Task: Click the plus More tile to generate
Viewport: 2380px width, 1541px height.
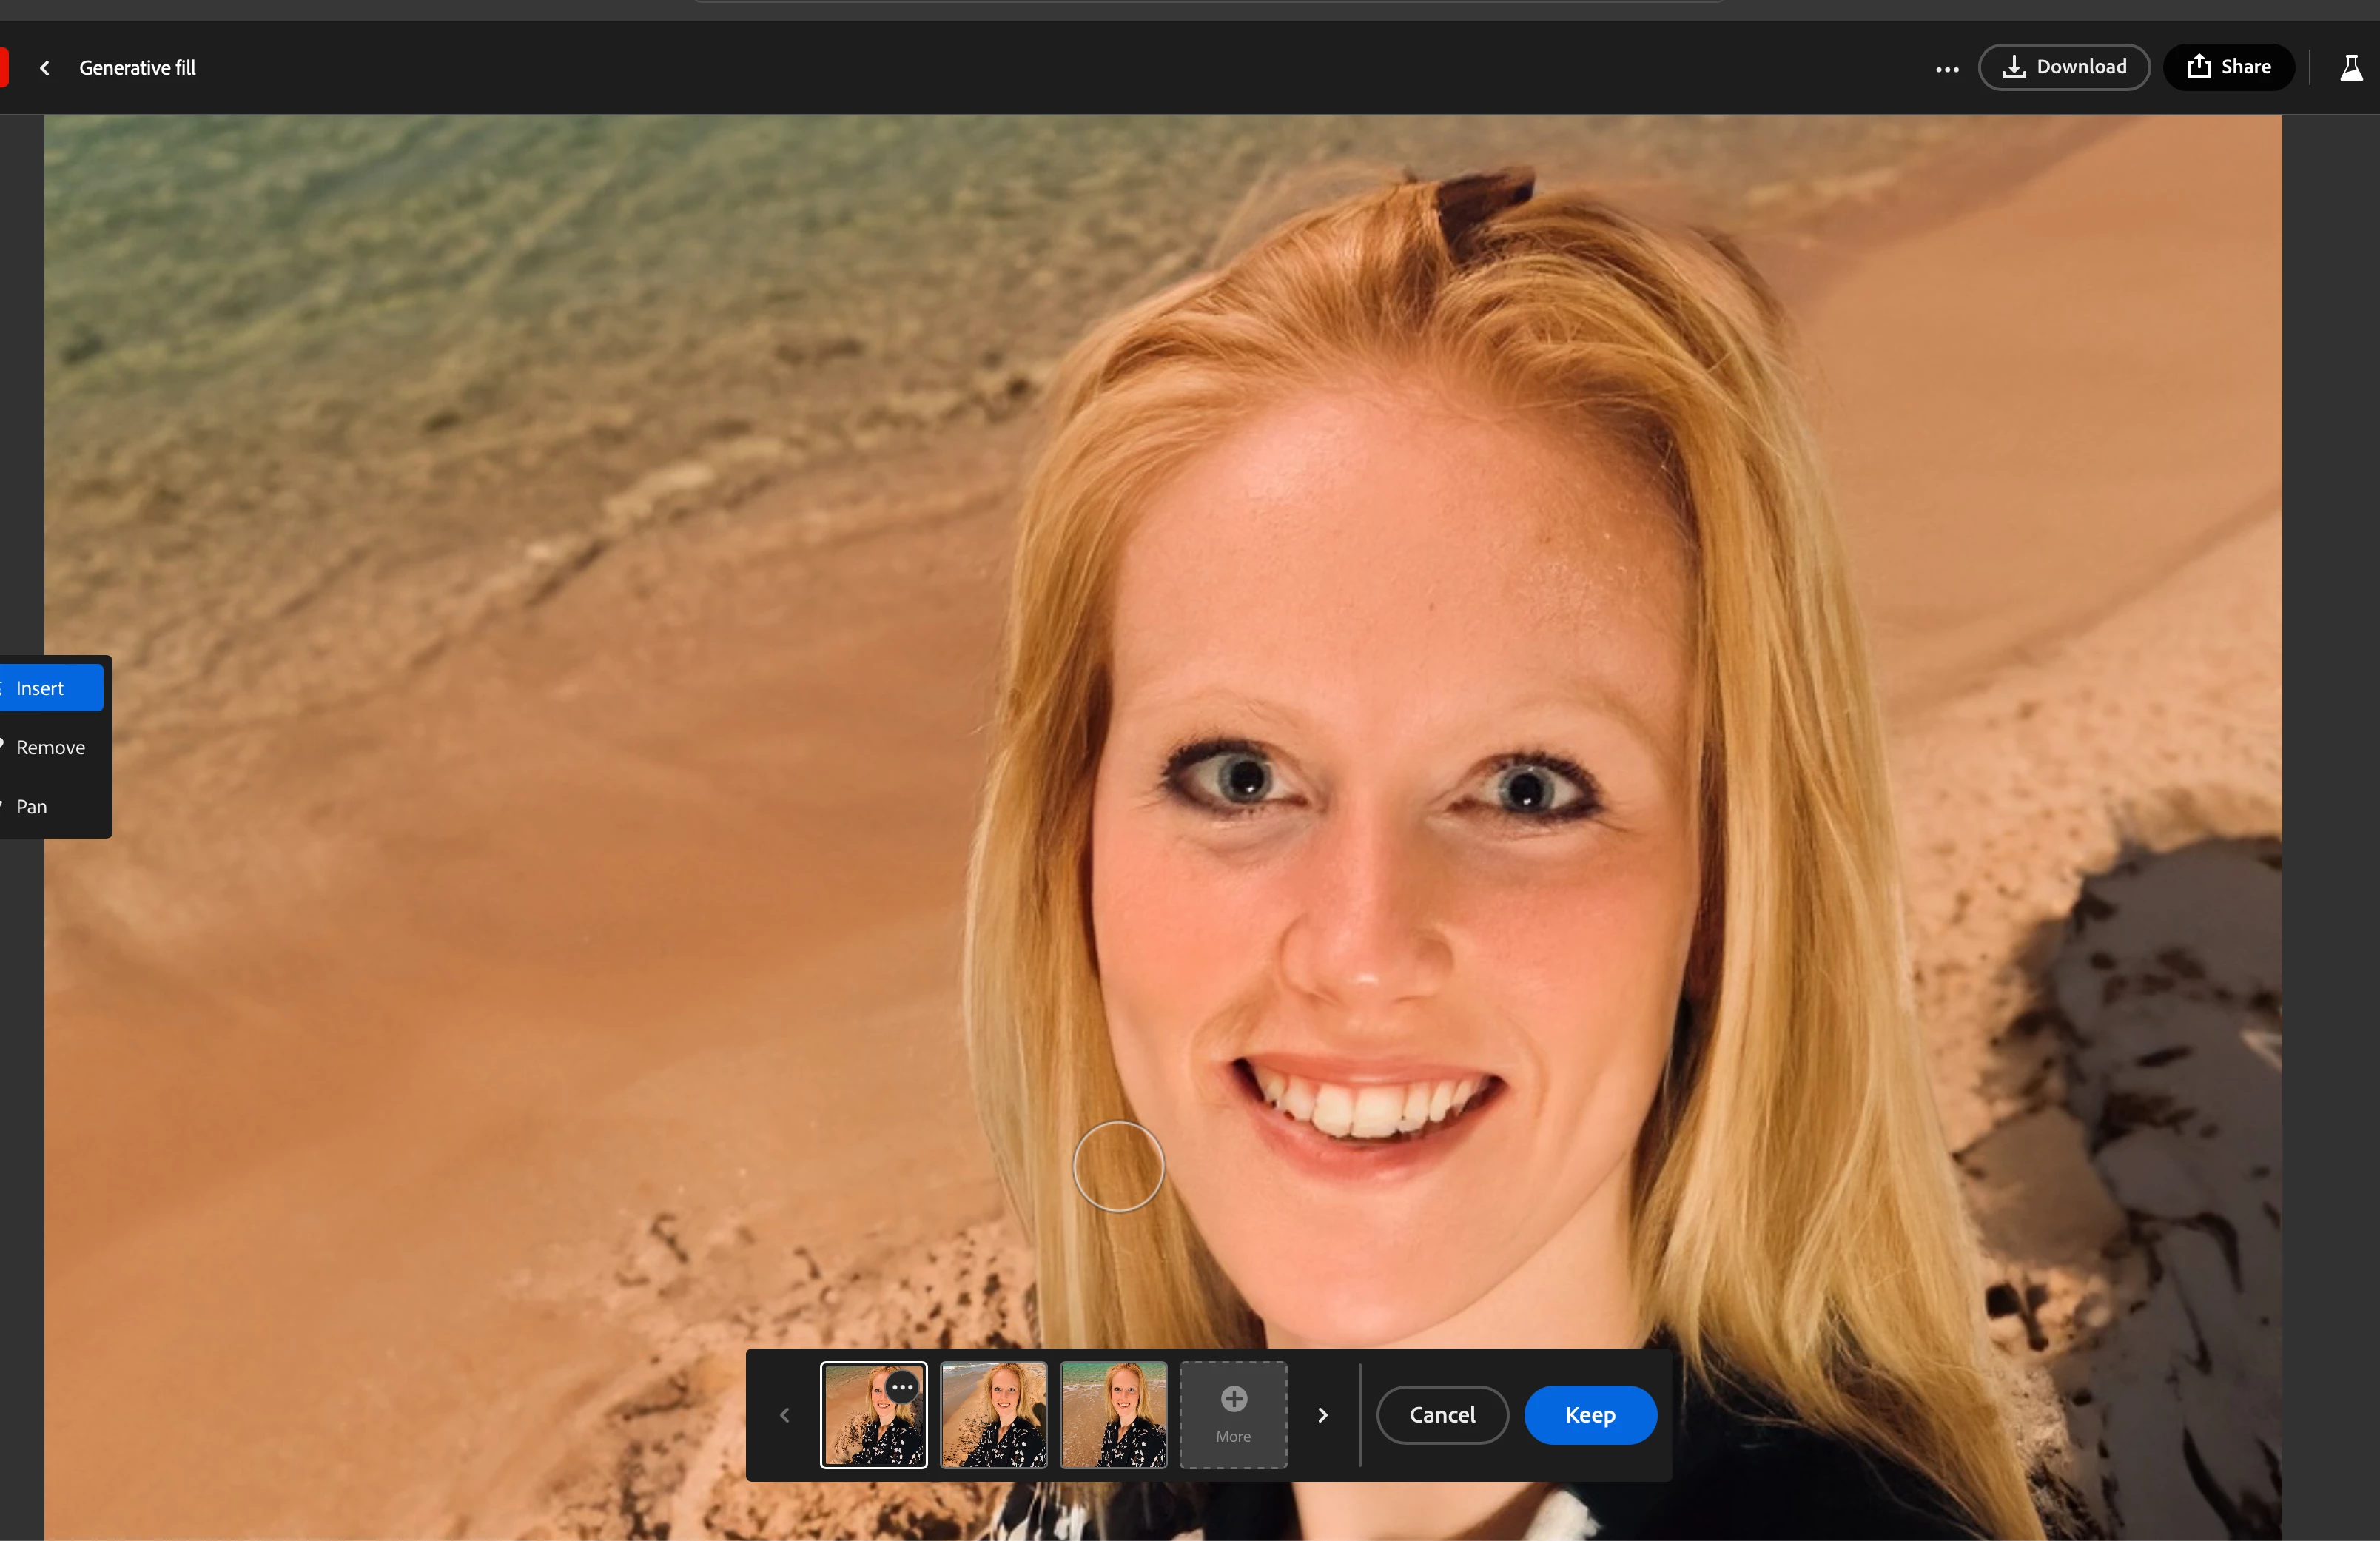Action: coord(1233,1414)
